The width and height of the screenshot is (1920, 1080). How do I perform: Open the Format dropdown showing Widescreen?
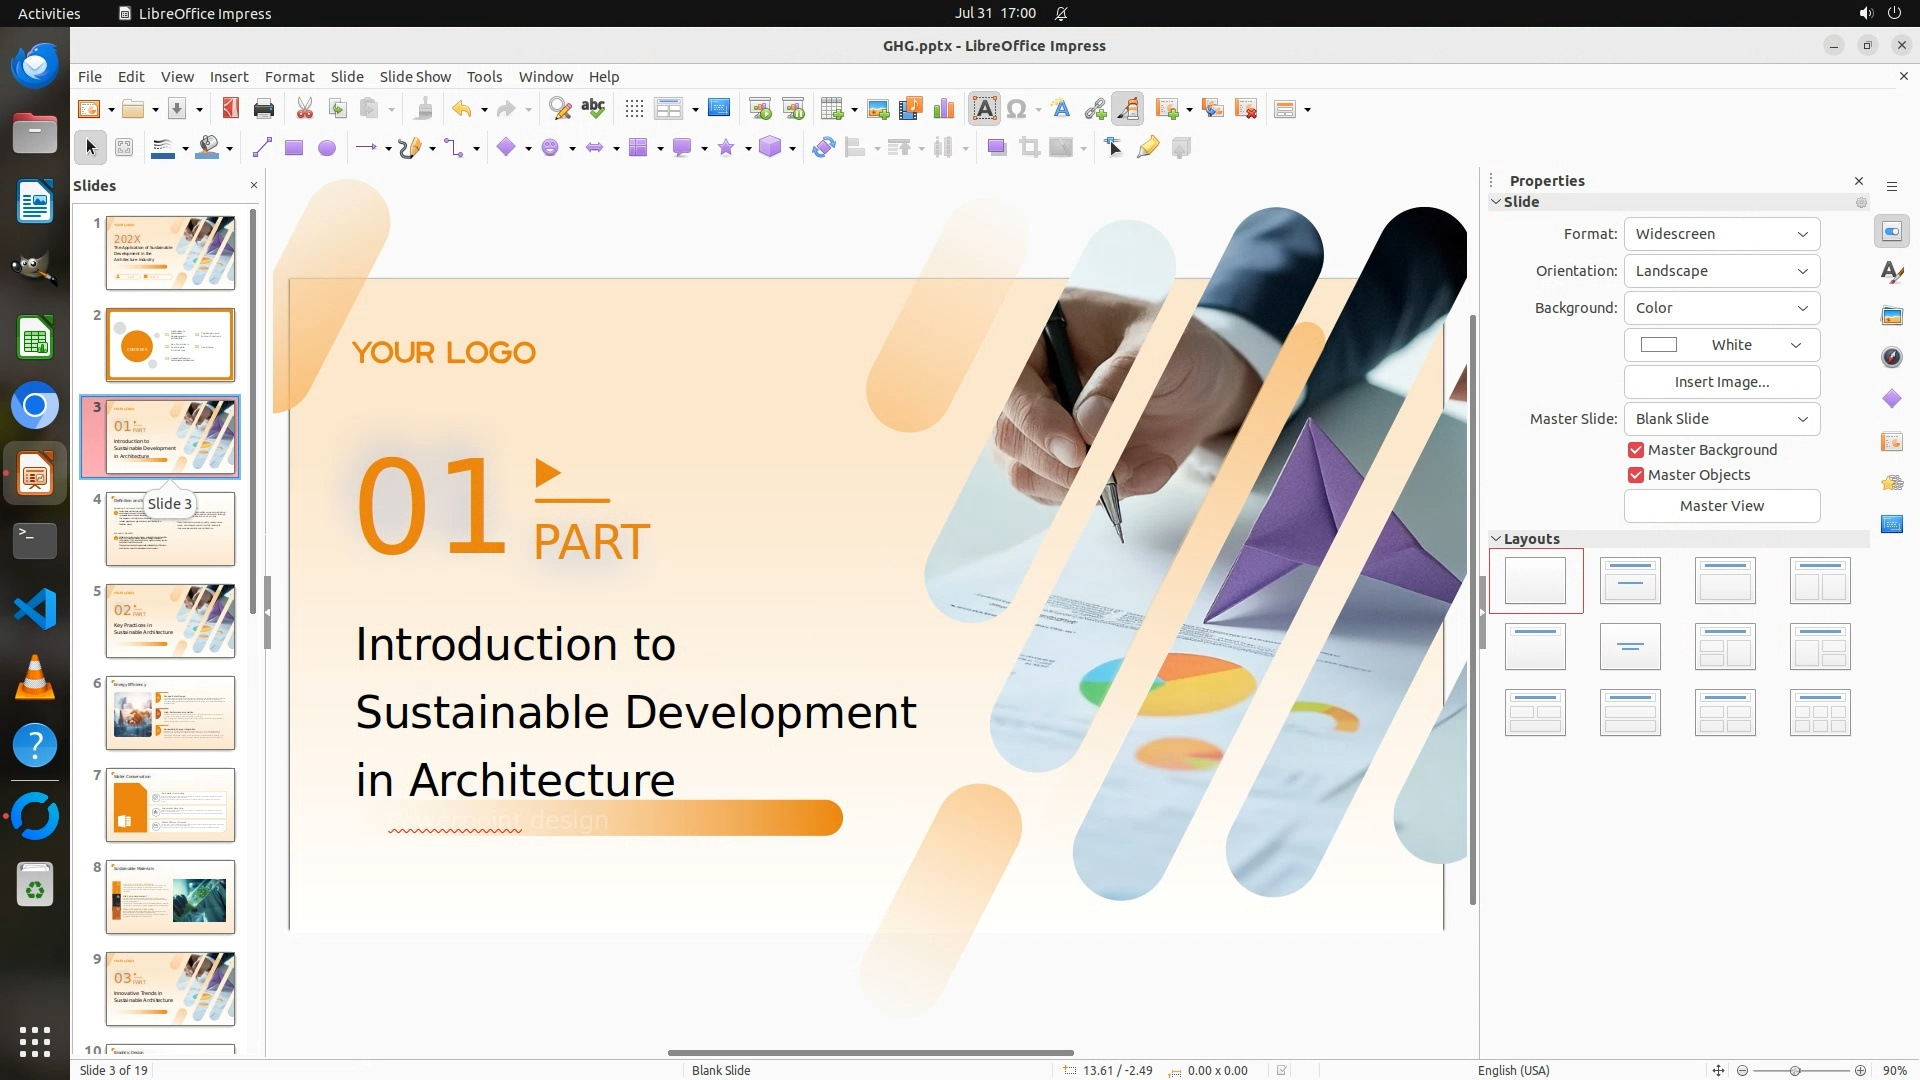tap(1721, 234)
